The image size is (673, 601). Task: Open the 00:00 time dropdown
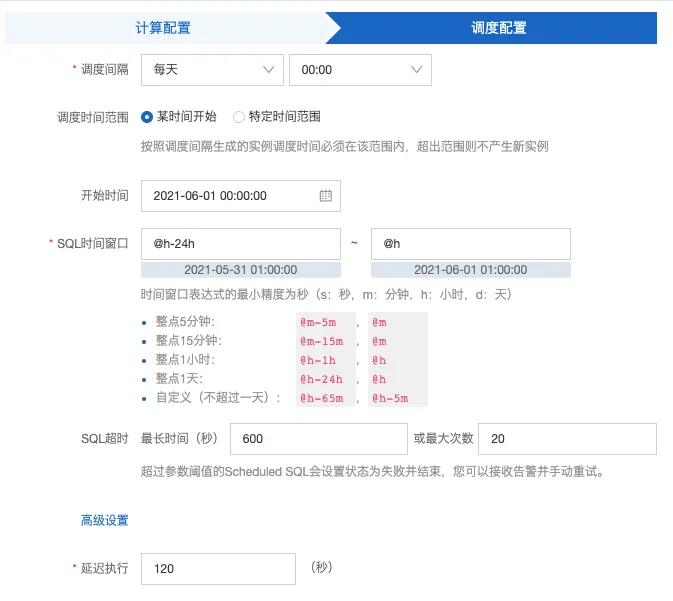click(x=360, y=70)
